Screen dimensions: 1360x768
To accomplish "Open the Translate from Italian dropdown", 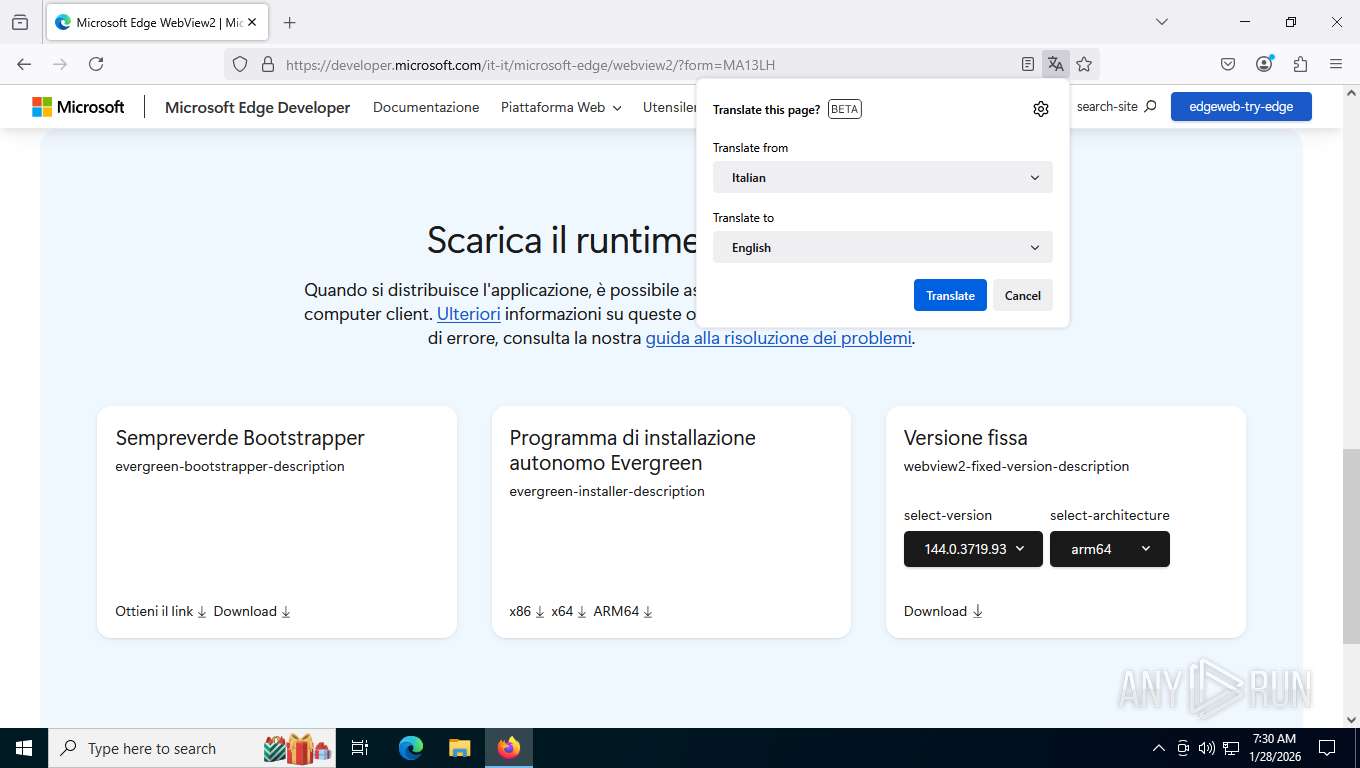I will pyautogui.click(x=882, y=177).
